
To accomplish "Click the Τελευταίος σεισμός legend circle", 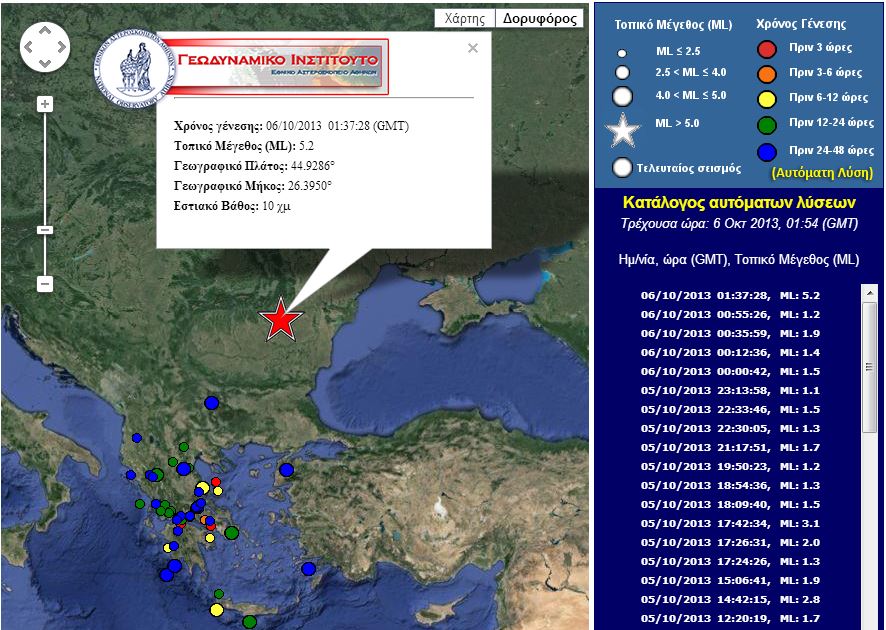I will point(622,168).
